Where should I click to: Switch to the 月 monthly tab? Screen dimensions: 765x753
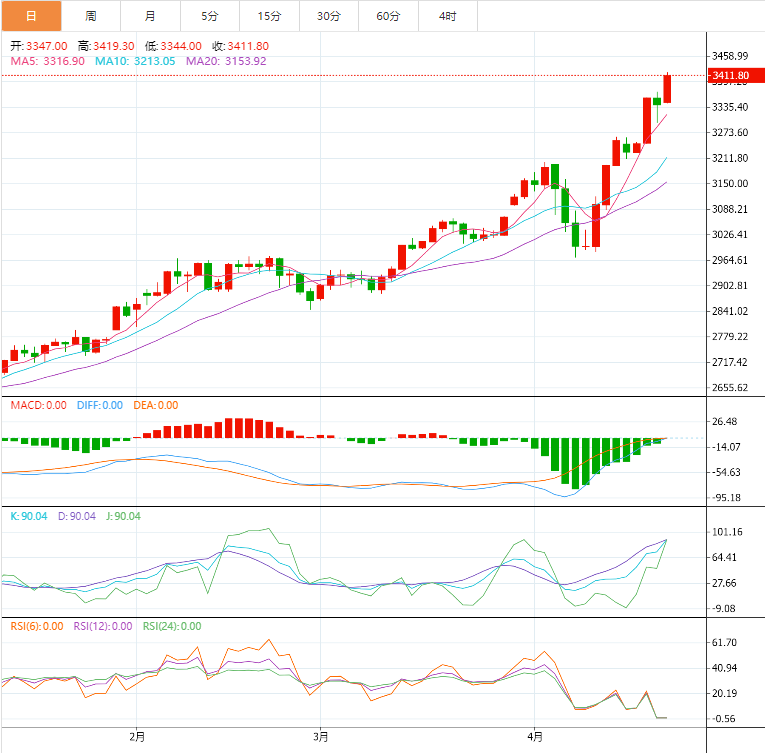(x=150, y=16)
